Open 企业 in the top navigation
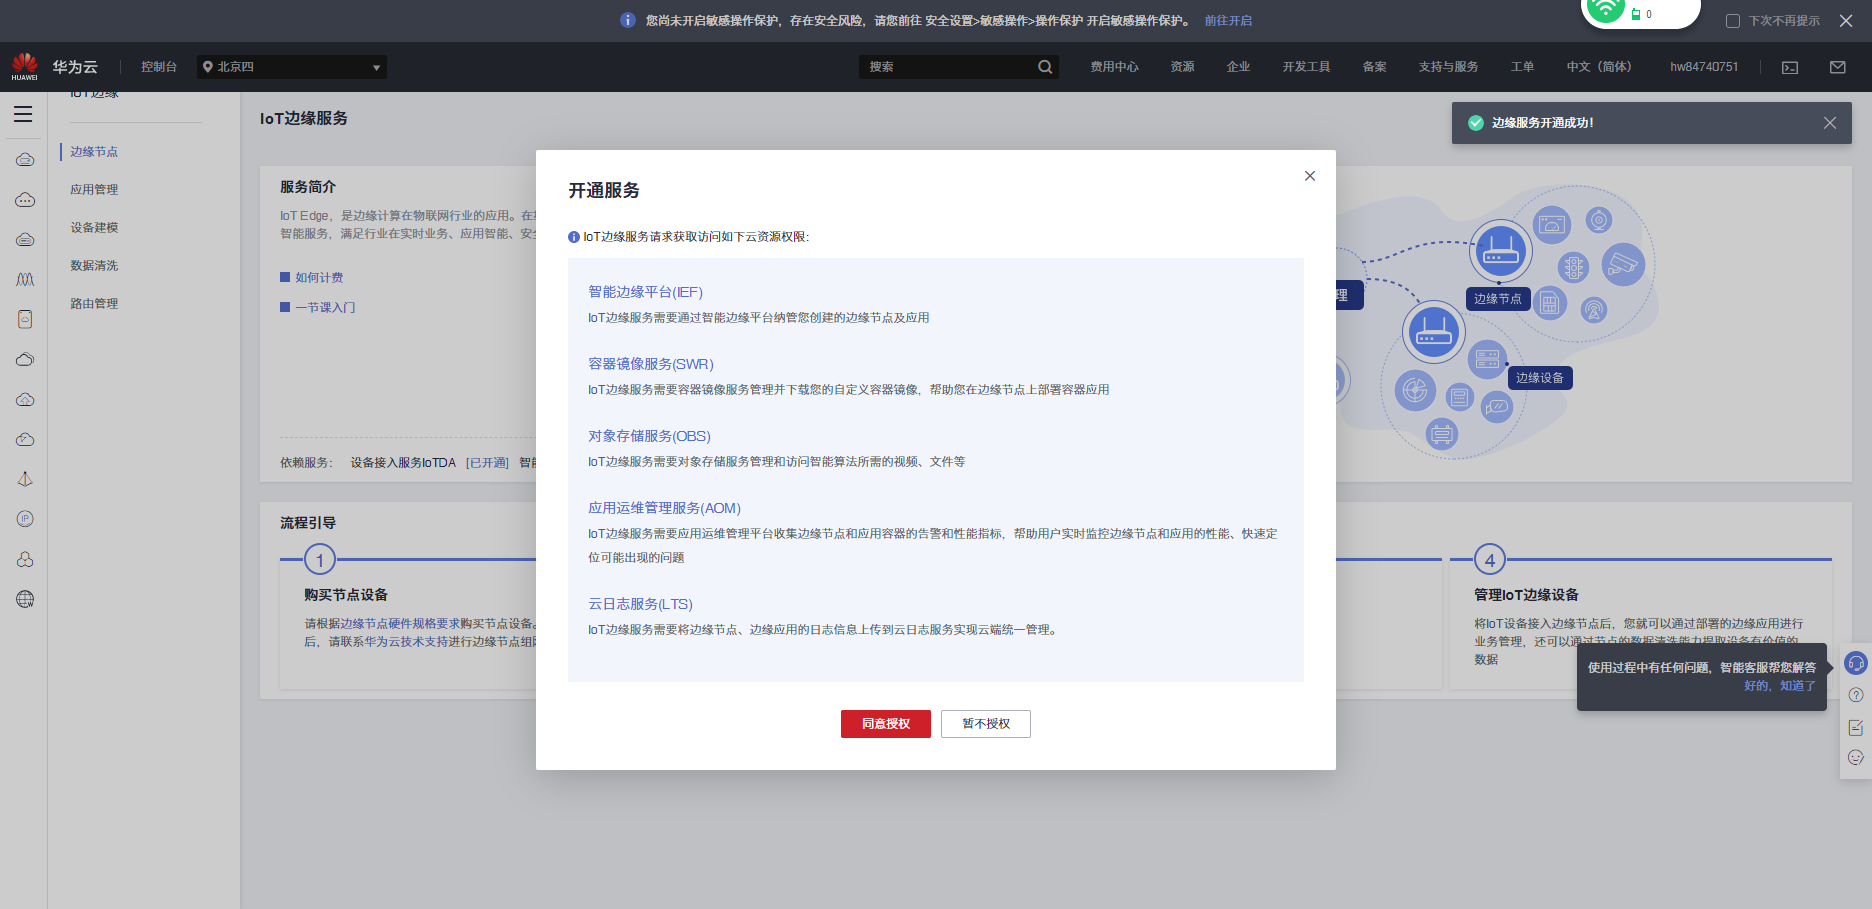Viewport: 1872px width, 909px height. [1238, 67]
